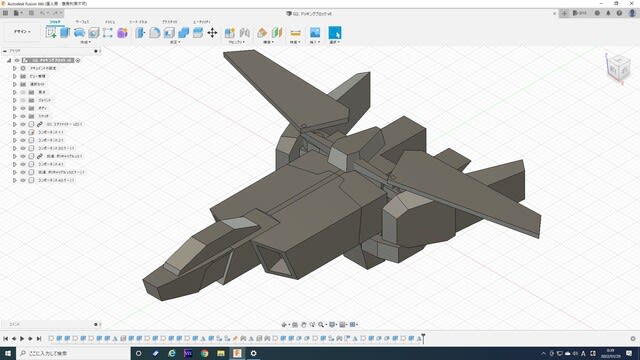Select the Extrude tool in toolbar
The image size is (640, 360).
click(x=65, y=33)
